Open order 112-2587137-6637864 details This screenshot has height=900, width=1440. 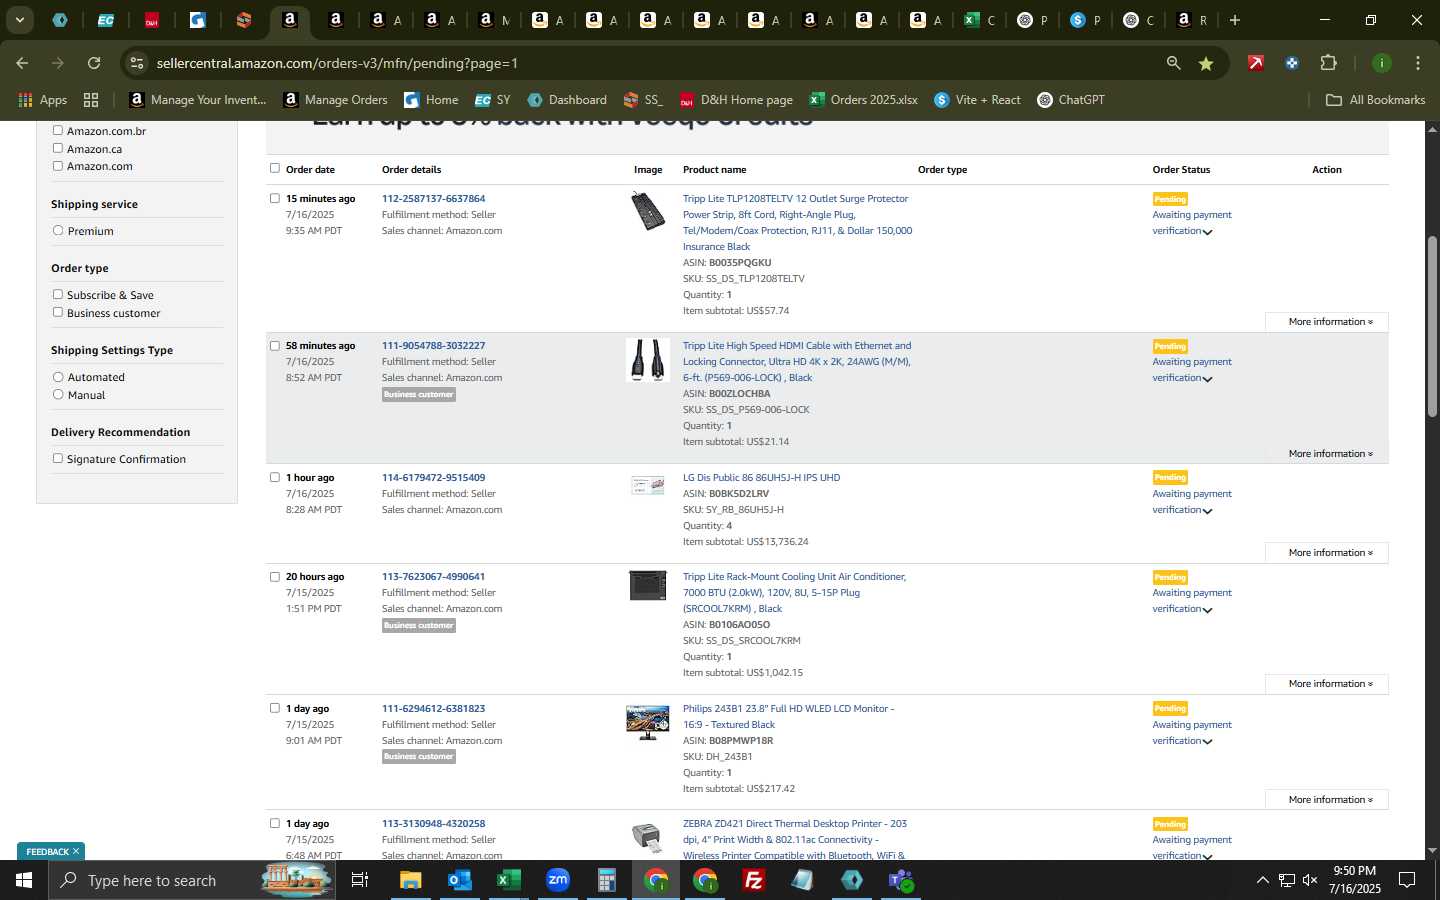coord(433,198)
